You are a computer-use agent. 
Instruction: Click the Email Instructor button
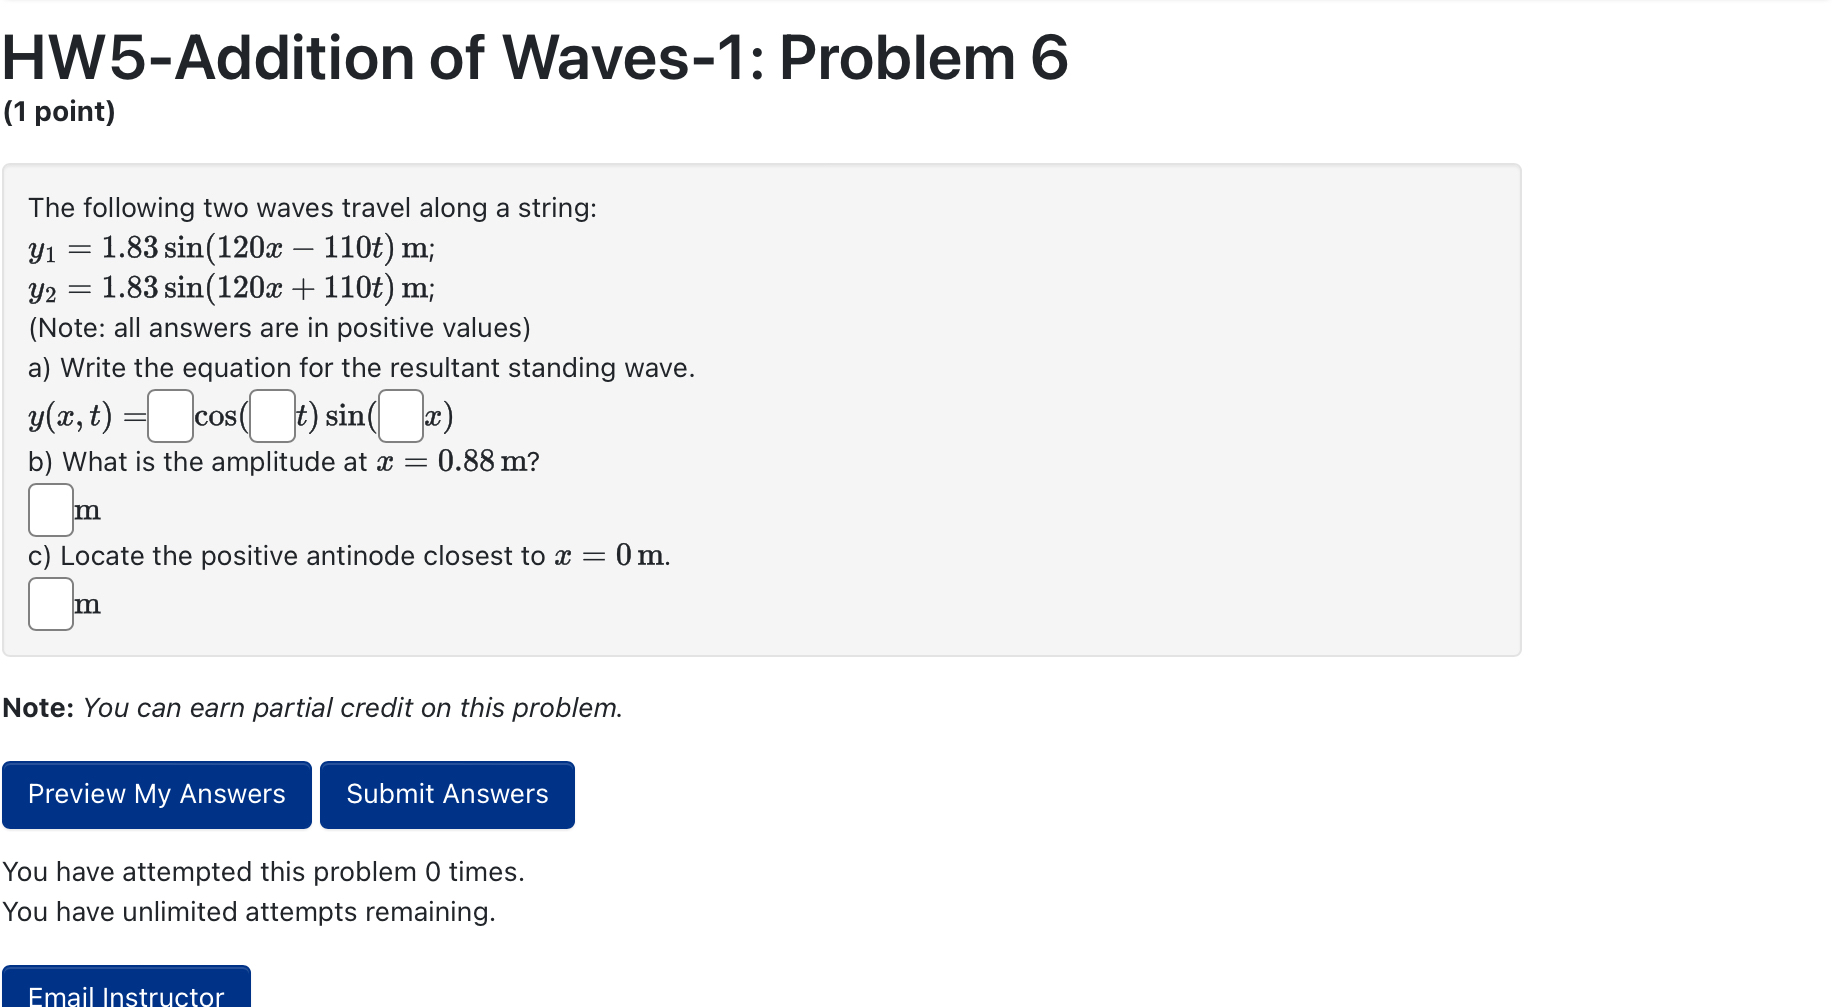pos(126,993)
